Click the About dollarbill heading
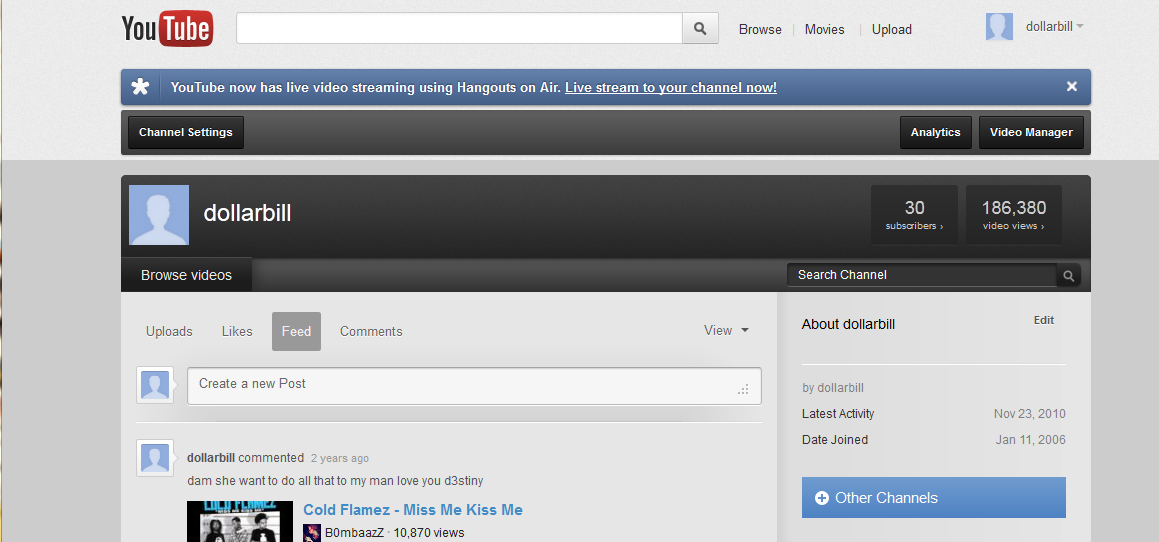The height and width of the screenshot is (542, 1159). coord(848,324)
